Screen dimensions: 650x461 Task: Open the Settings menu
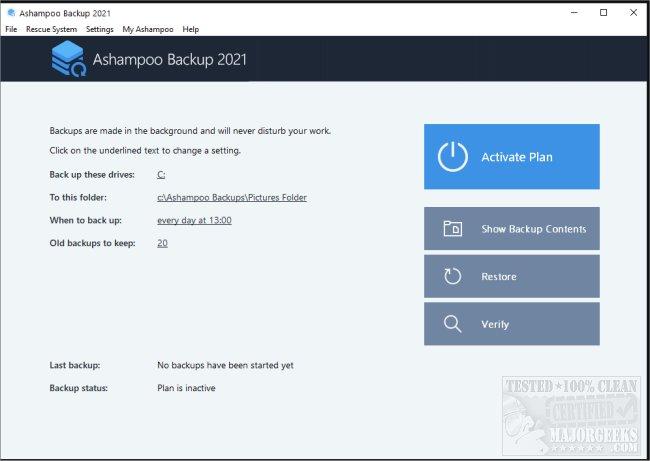[x=99, y=29]
